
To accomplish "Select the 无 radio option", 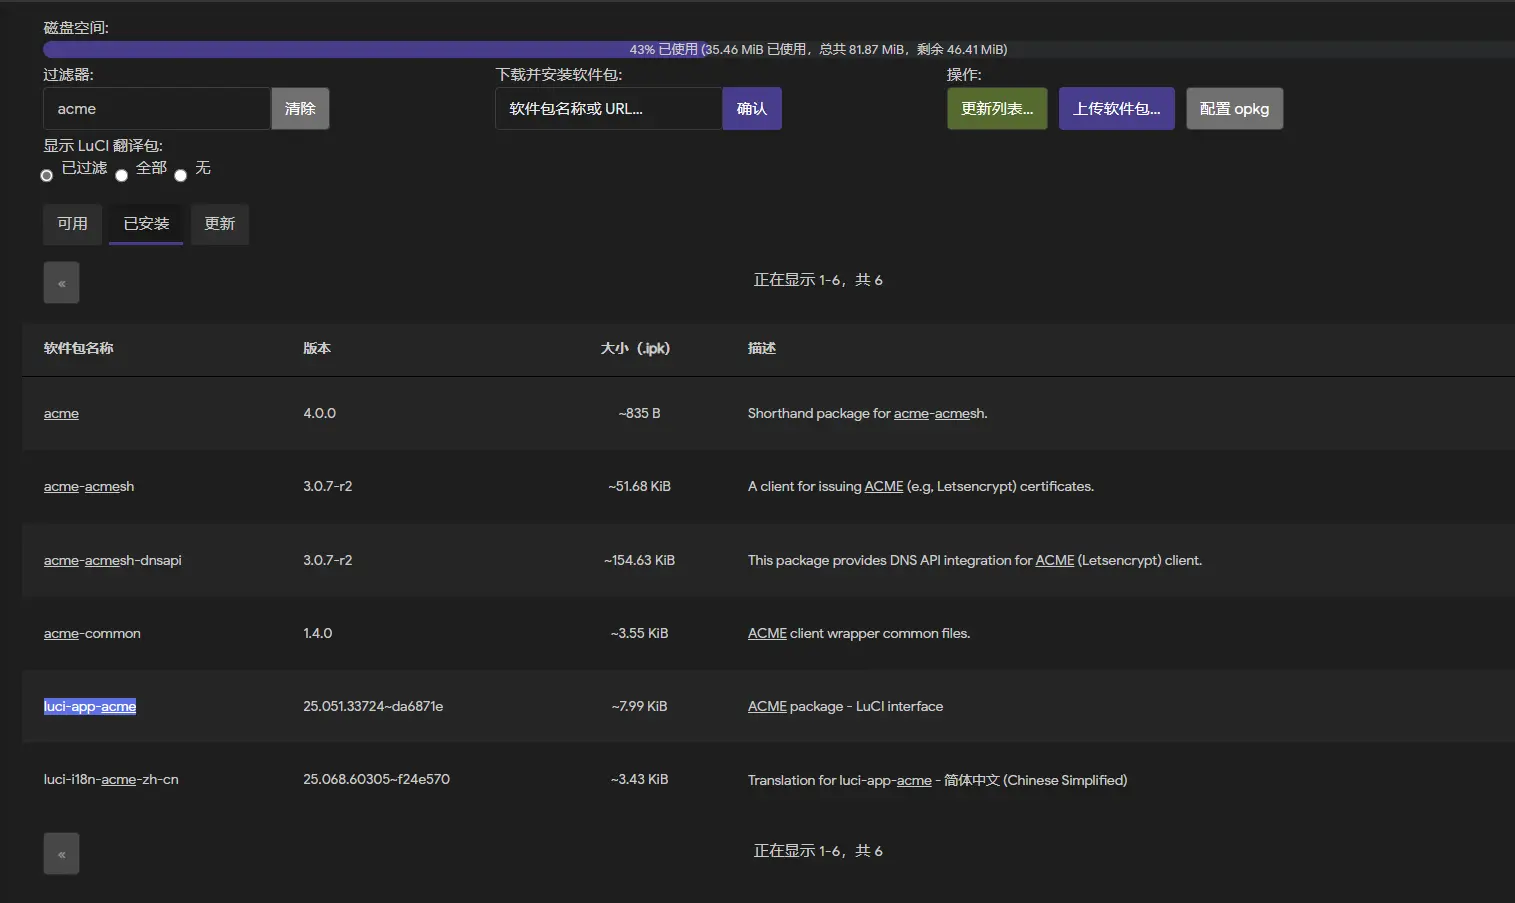I will 181,176.
